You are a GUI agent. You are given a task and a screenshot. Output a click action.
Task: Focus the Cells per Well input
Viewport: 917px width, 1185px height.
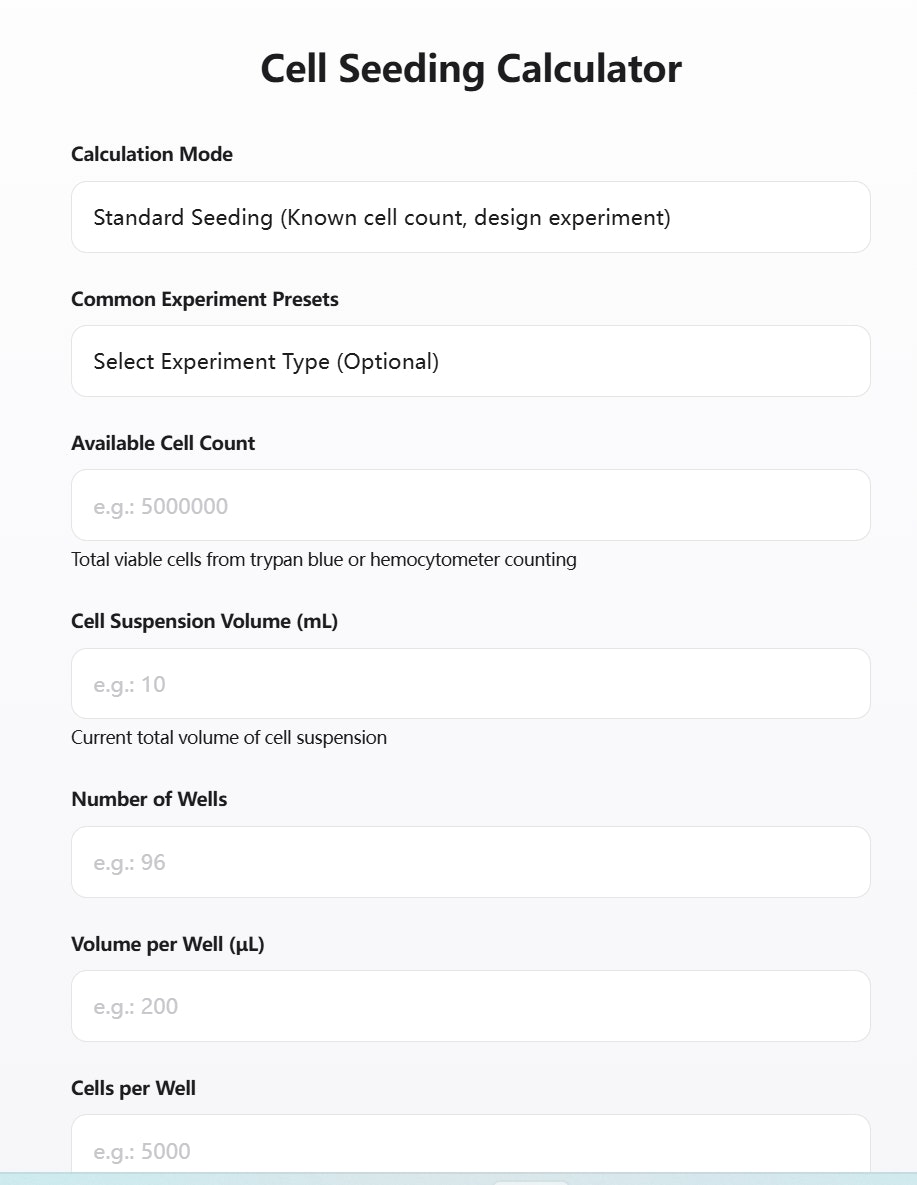470,1143
